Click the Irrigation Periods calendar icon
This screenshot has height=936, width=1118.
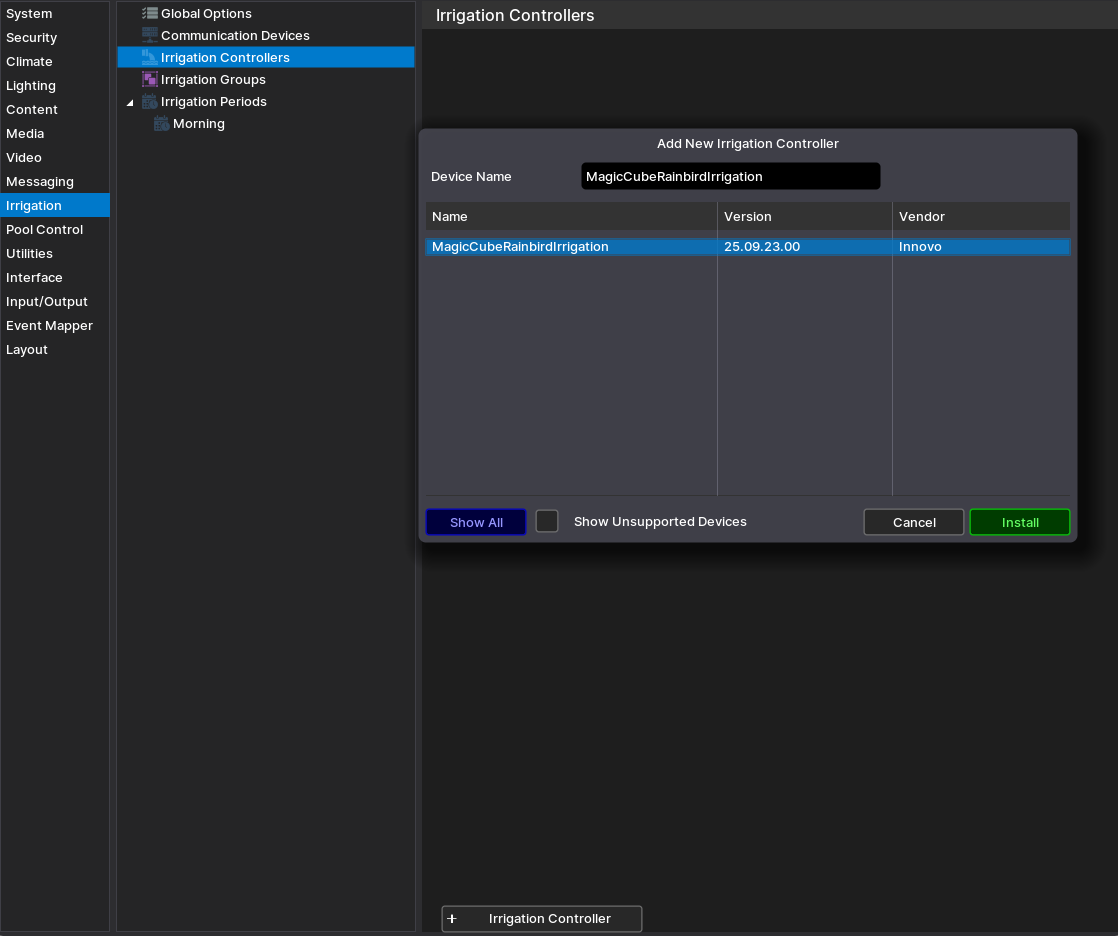(x=150, y=102)
